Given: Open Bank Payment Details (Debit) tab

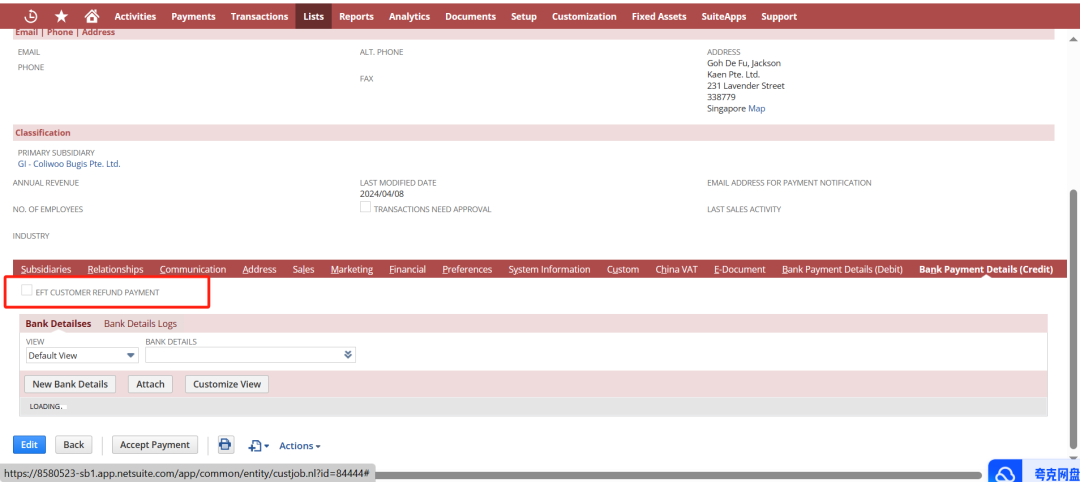Looking at the screenshot, I should coord(842,269).
